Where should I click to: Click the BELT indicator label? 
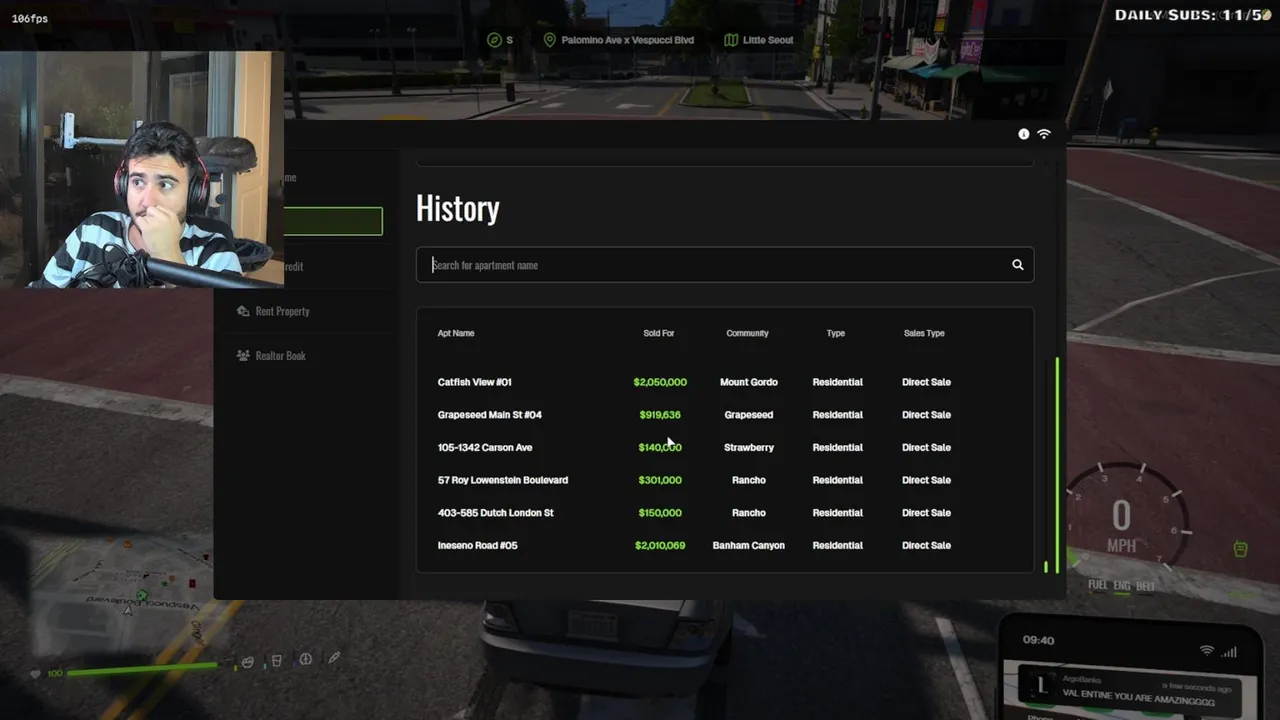tap(1145, 586)
